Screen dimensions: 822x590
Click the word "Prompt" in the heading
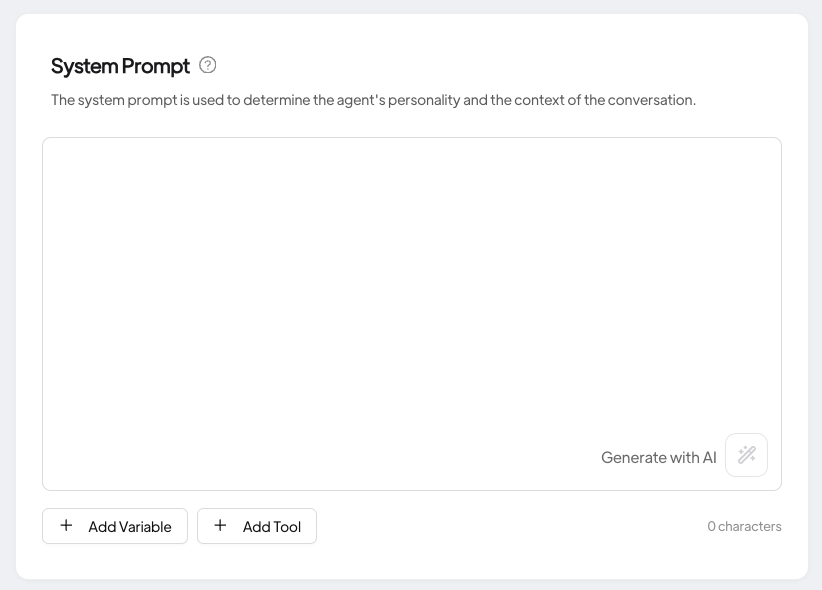pos(155,66)
